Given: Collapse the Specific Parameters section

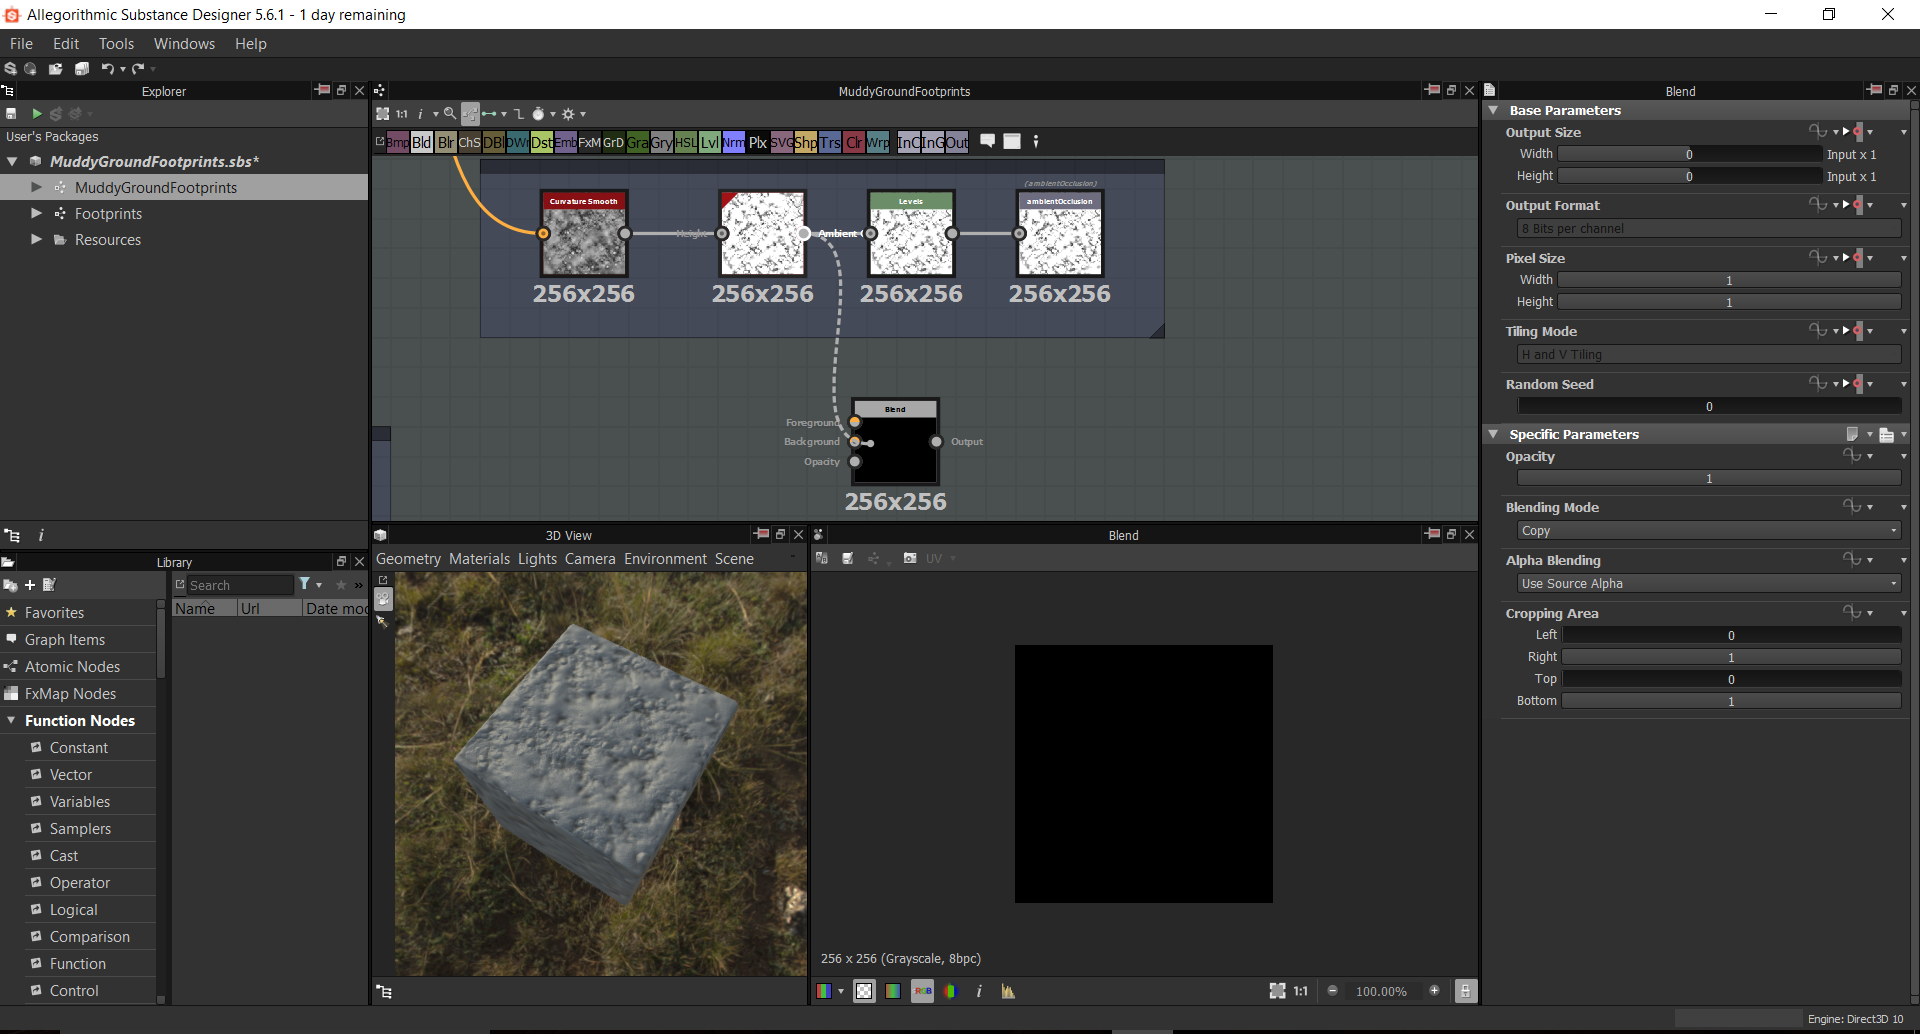Looking at the screenshot, I should [1493, 434].
